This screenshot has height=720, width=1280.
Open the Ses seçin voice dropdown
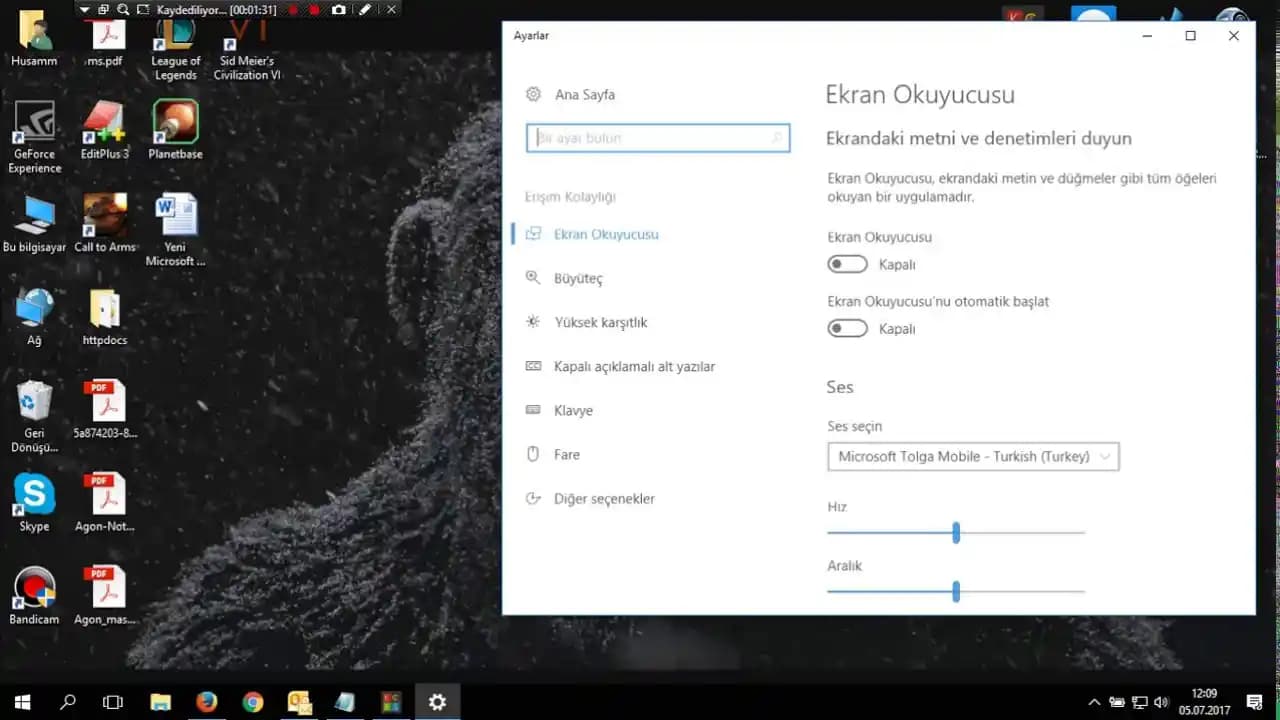[x=972, y=456]
